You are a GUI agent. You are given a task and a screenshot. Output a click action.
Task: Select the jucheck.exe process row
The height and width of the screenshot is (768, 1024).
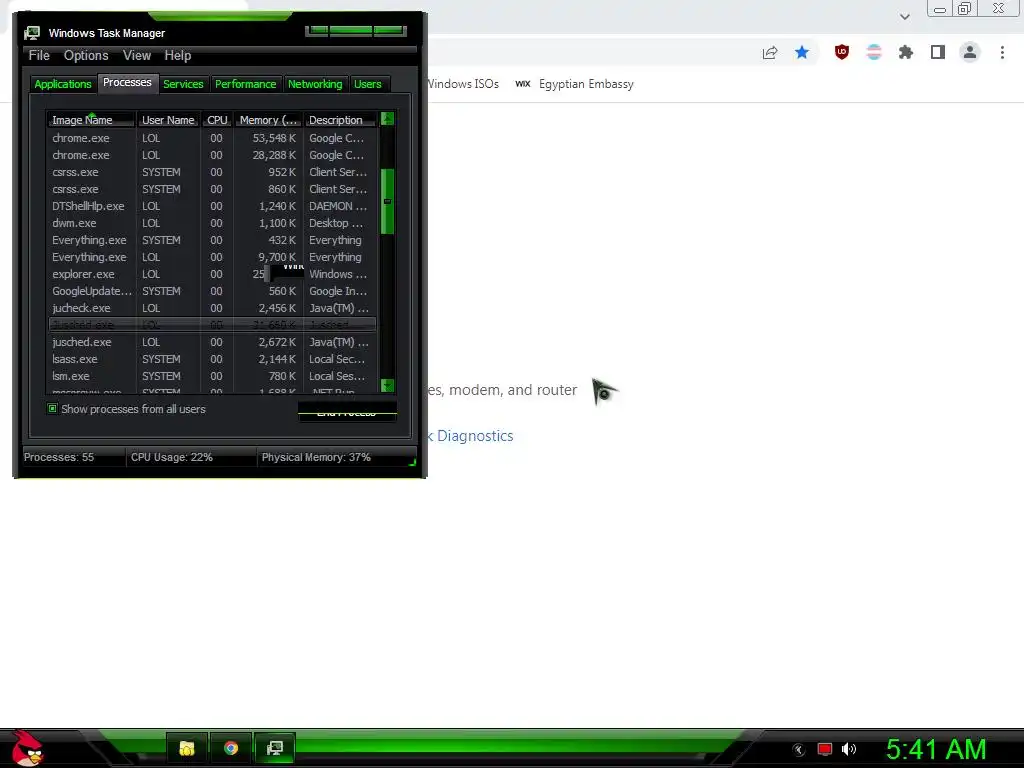(212, 308)
